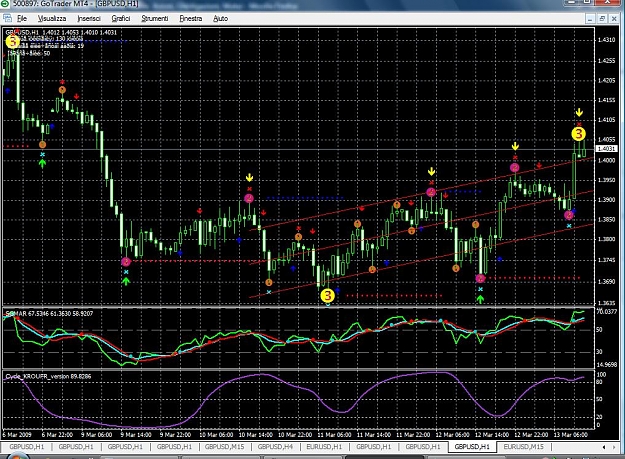The width and height of the screenshot is (625, 459).
Task: Click the current price label 1.4031
Action: tap(606, 149)
